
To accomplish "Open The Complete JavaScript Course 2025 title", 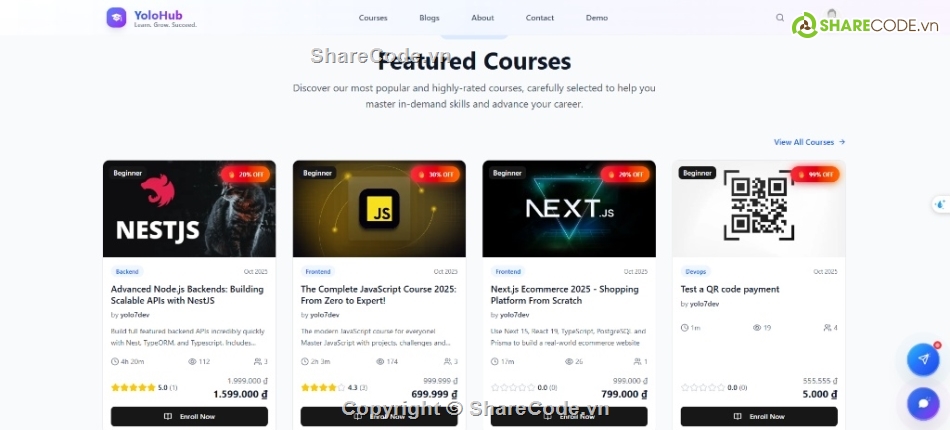I will coord(379,295).
